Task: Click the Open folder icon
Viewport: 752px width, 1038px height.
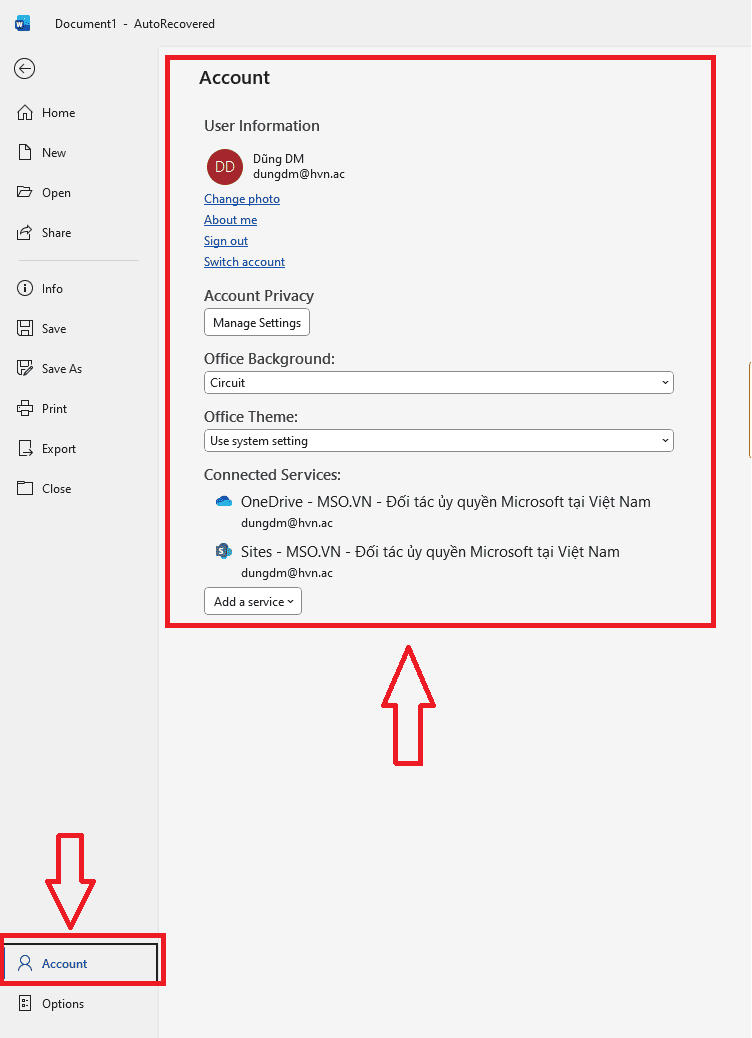Action: tap(26, 193)
